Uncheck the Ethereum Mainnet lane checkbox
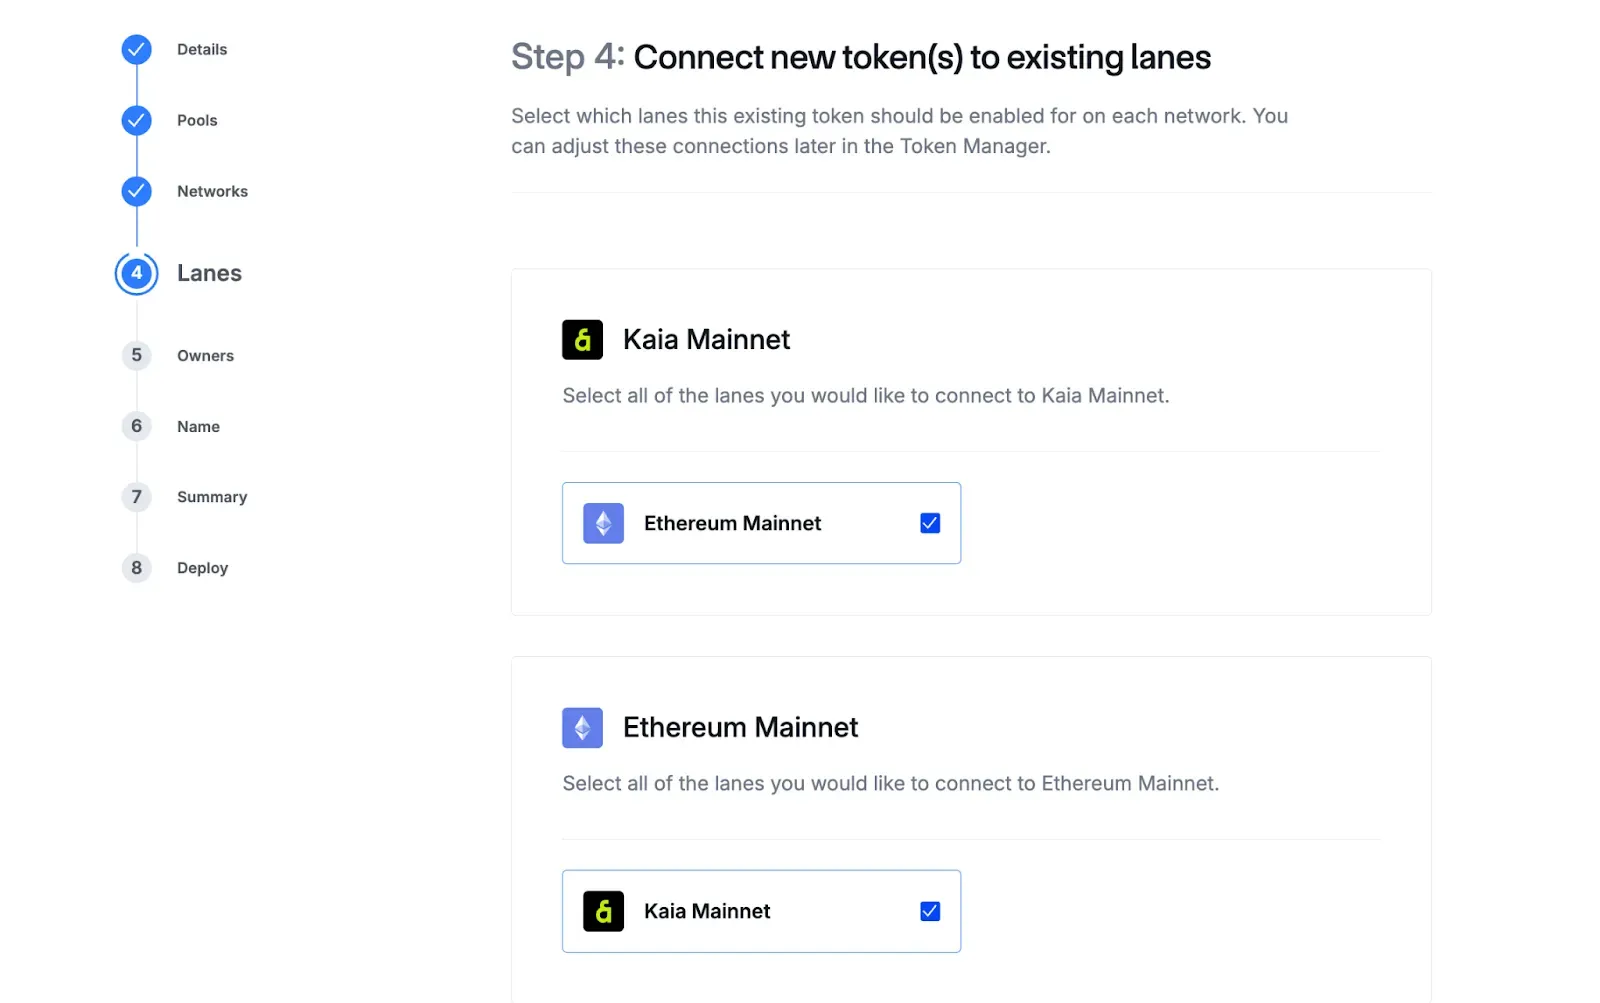The height and width of the screenshot is (1003, 1600). tap(930, 523)
